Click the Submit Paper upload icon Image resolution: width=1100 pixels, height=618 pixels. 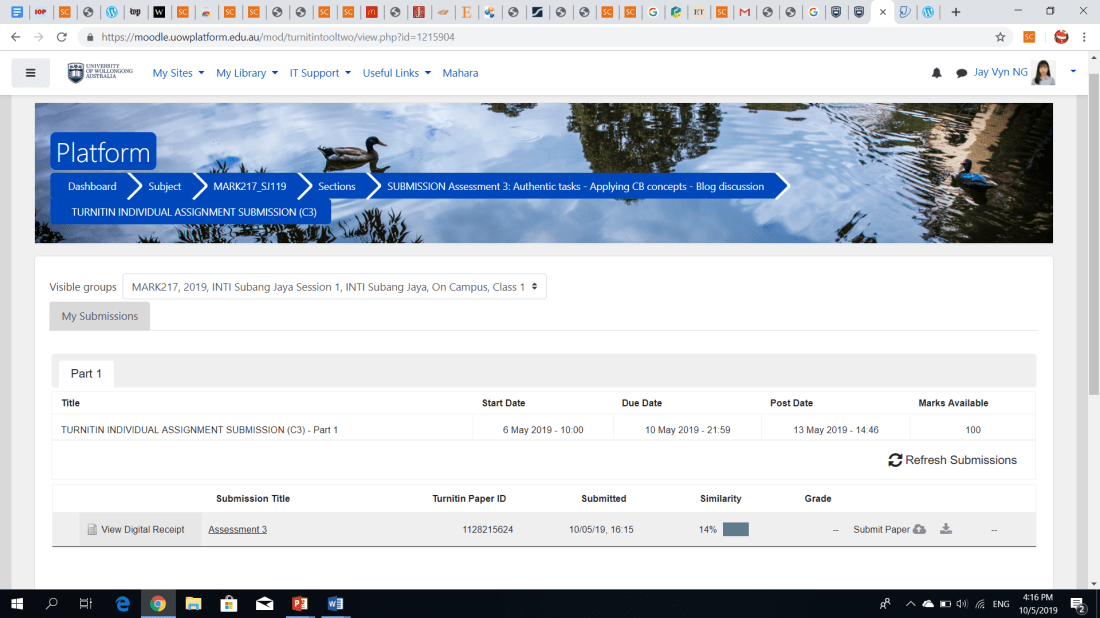point(919,529)
